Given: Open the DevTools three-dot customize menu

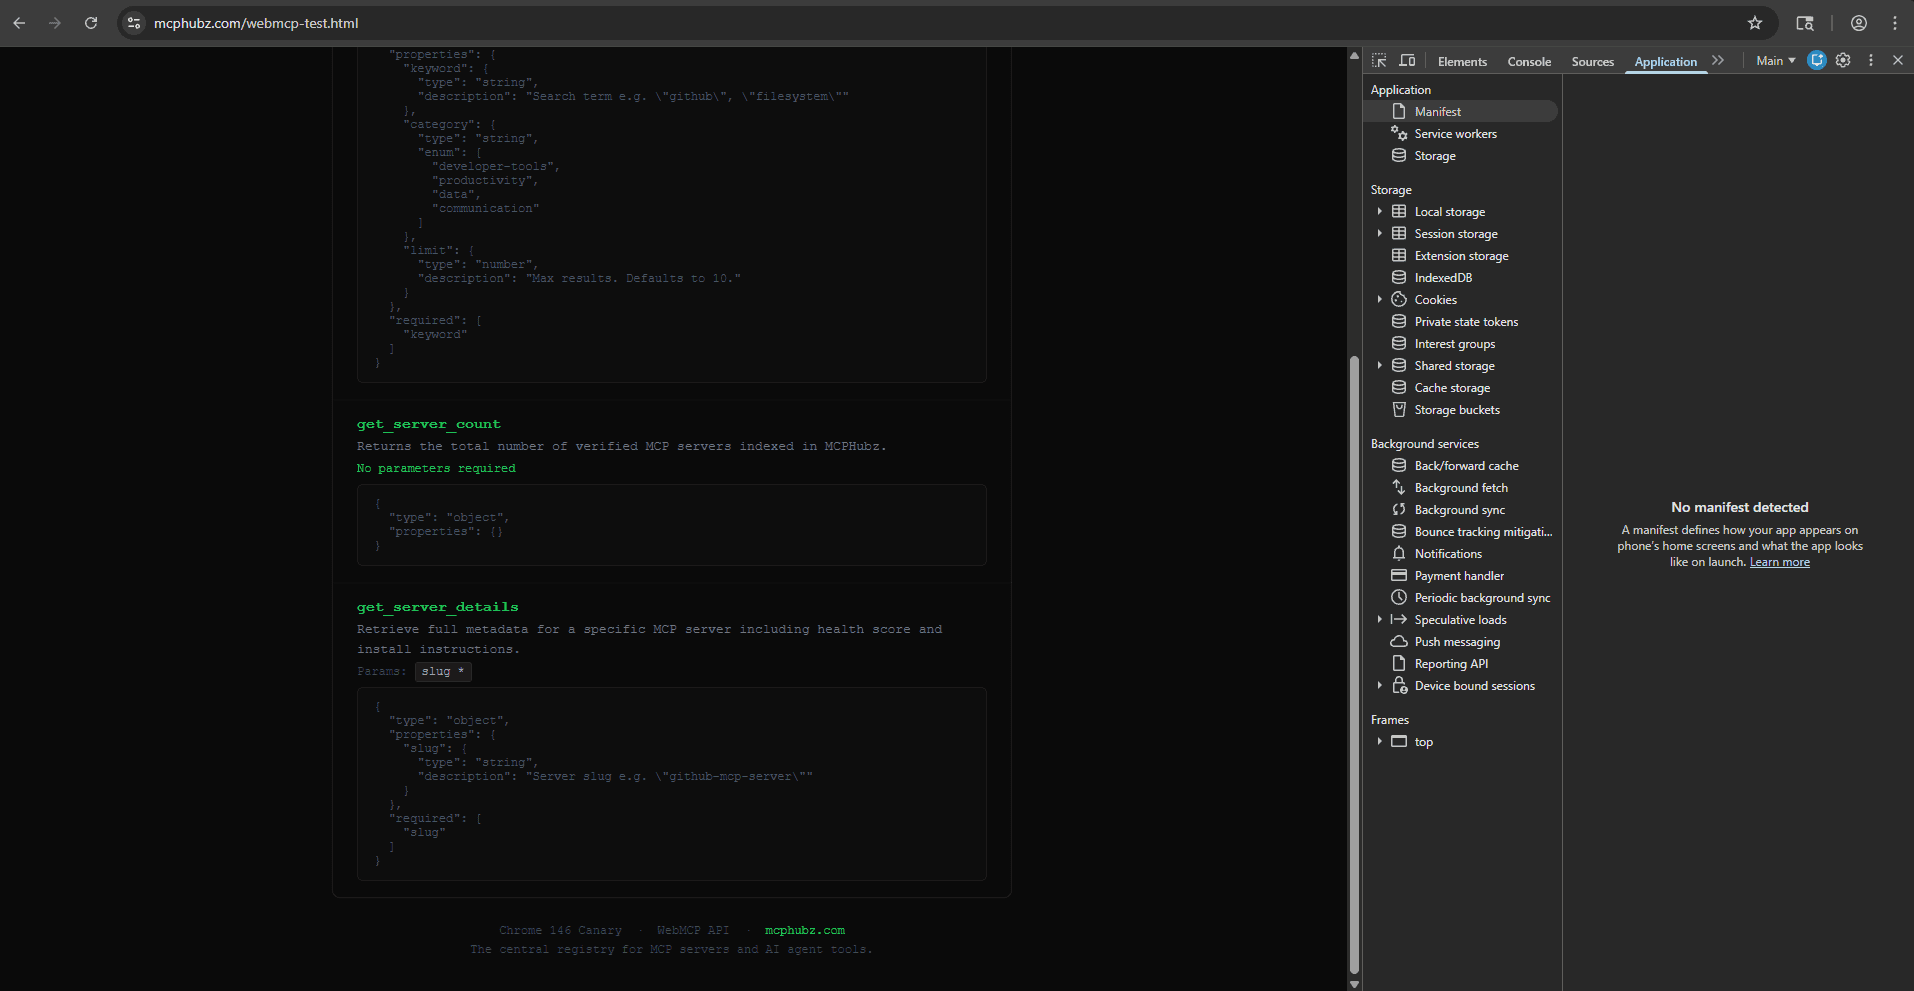Looking at the screenshot, I should pos(1871,61).
